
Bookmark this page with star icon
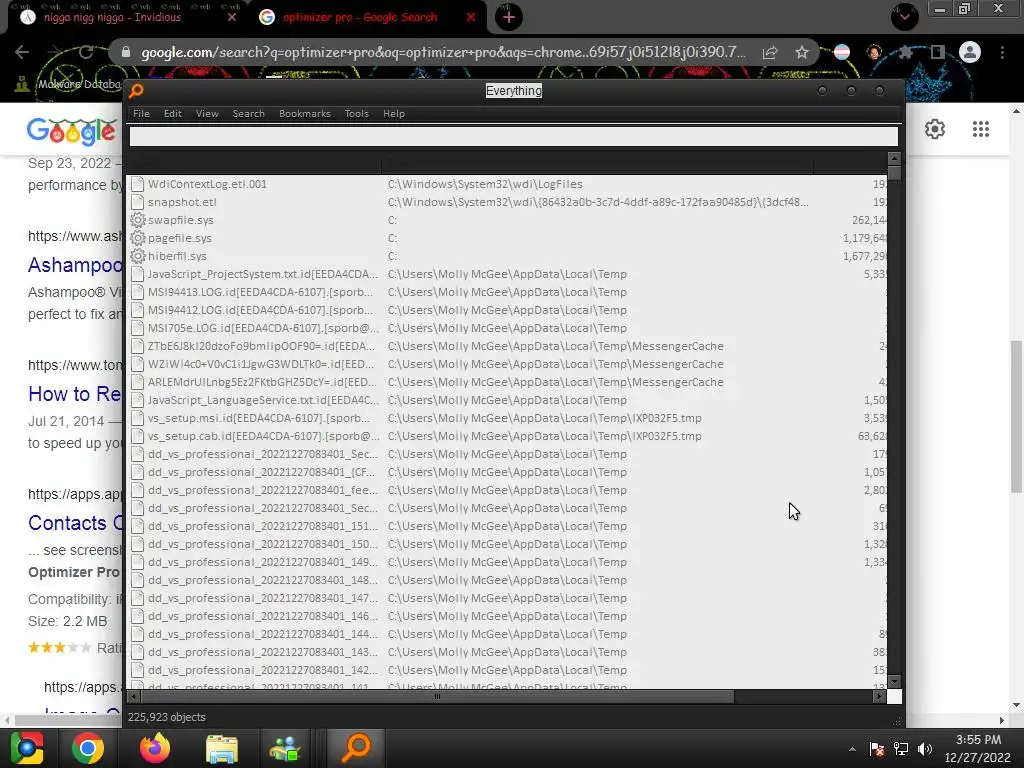click(802, 52)
